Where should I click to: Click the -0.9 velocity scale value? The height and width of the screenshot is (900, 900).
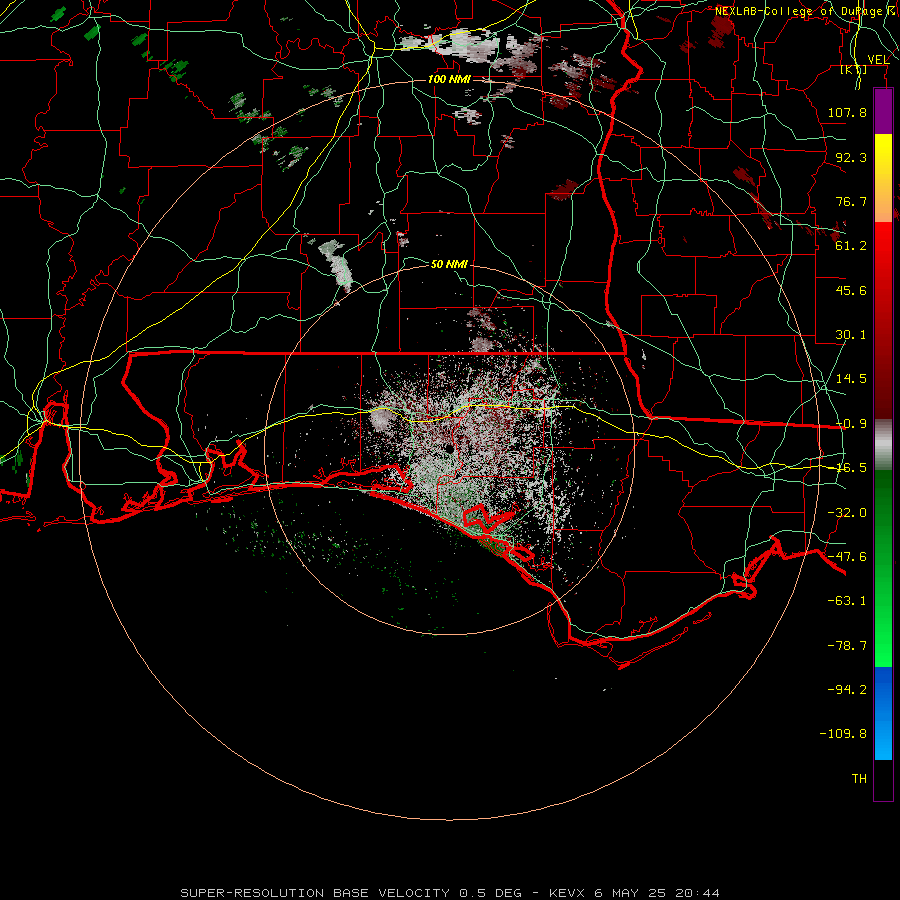851,424
